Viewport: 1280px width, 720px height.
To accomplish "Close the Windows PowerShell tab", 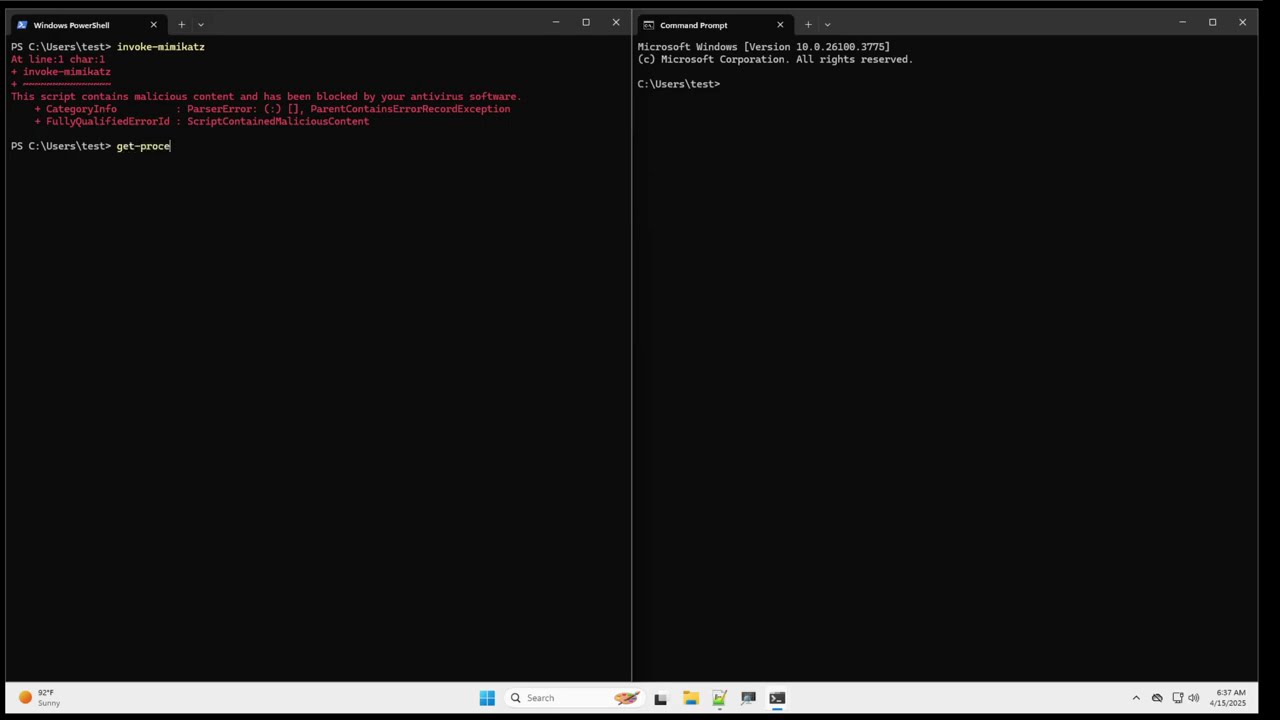I will click(153, 25).
